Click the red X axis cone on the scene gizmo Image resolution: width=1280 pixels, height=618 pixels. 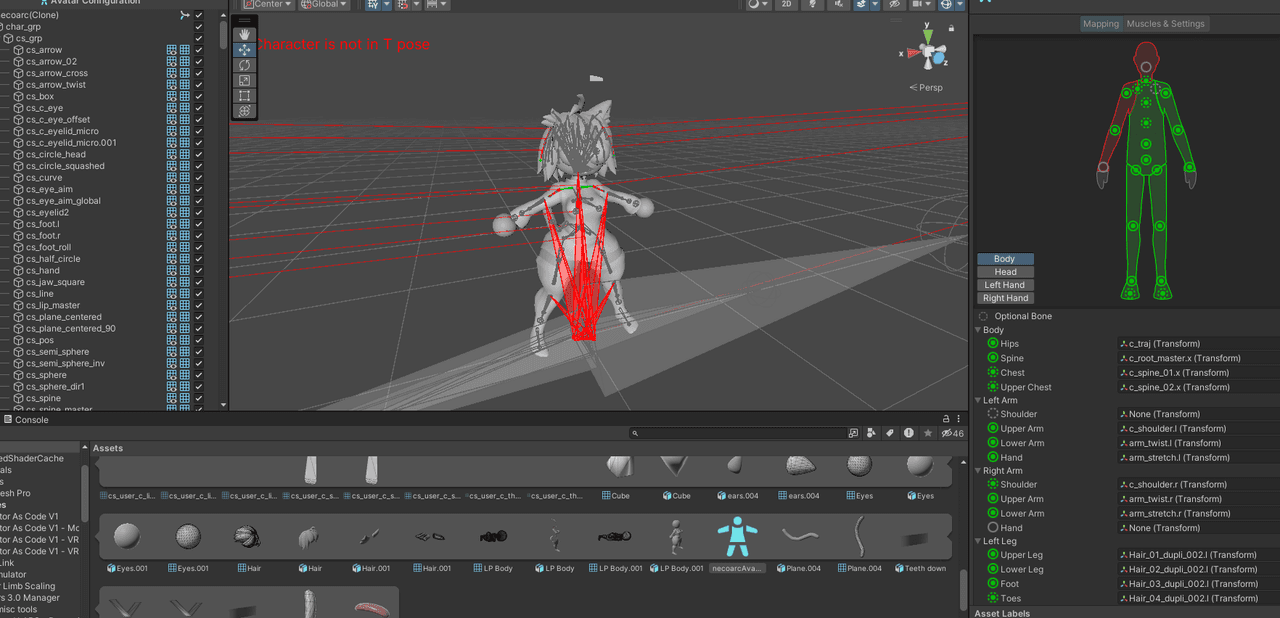[x=914, y=53]
